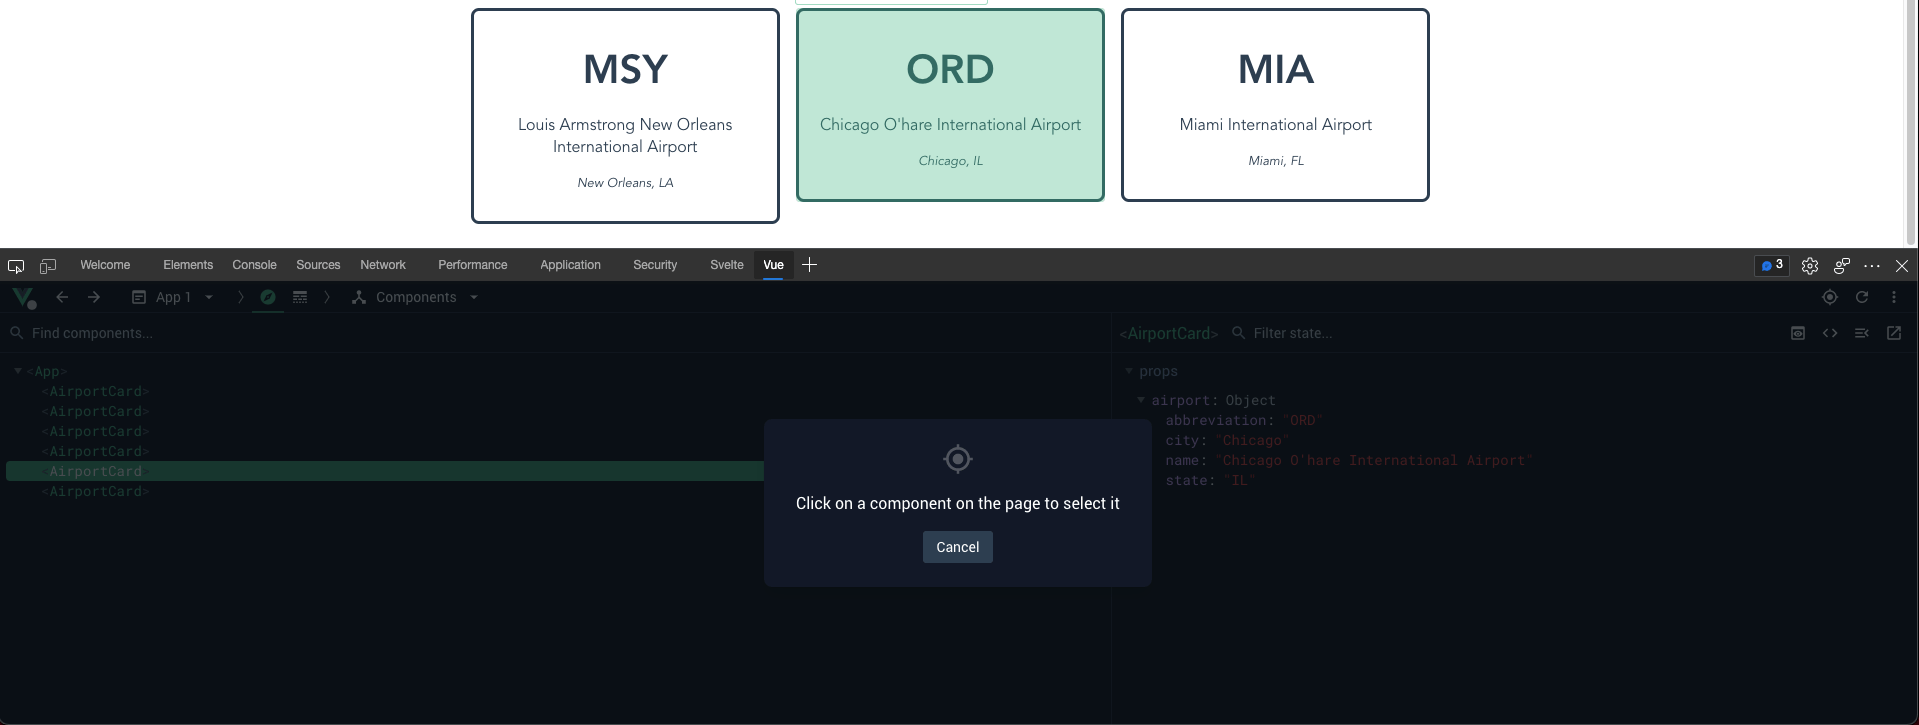
Task: Click the issues counter badge showing 3
Action: point(1772,265)
